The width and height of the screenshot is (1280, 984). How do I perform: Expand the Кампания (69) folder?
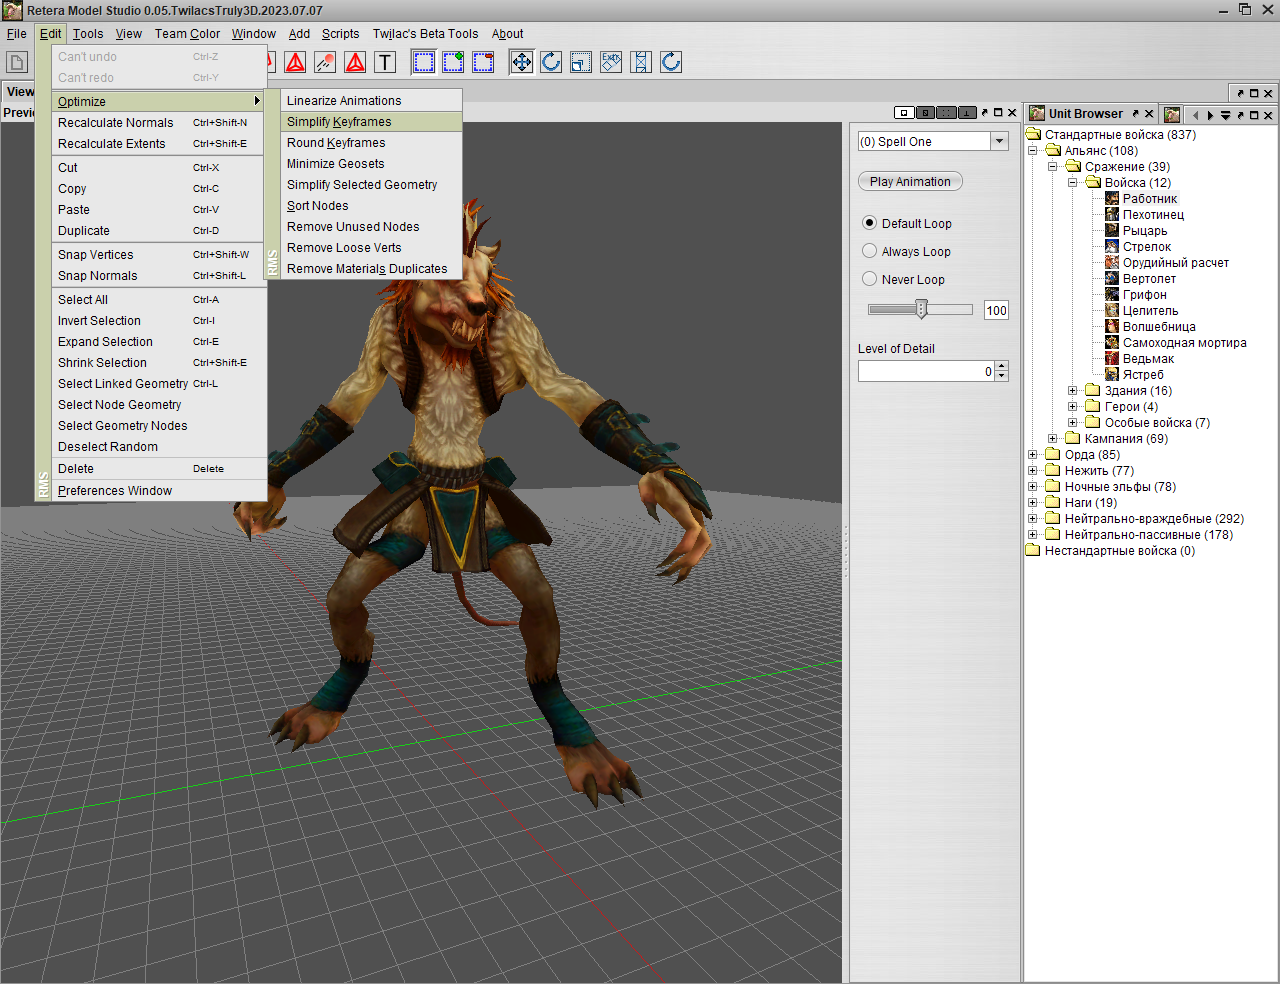[1053, 439]
